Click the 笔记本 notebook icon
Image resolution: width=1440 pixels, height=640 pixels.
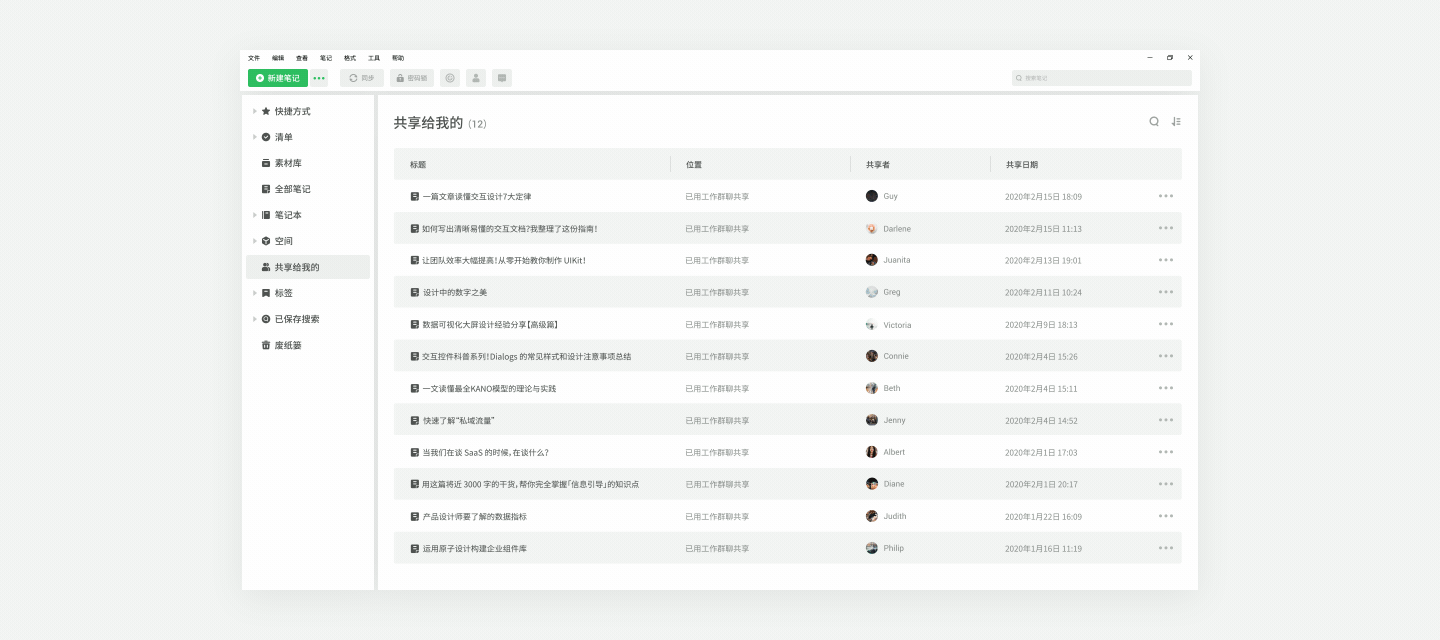[266, 215]
